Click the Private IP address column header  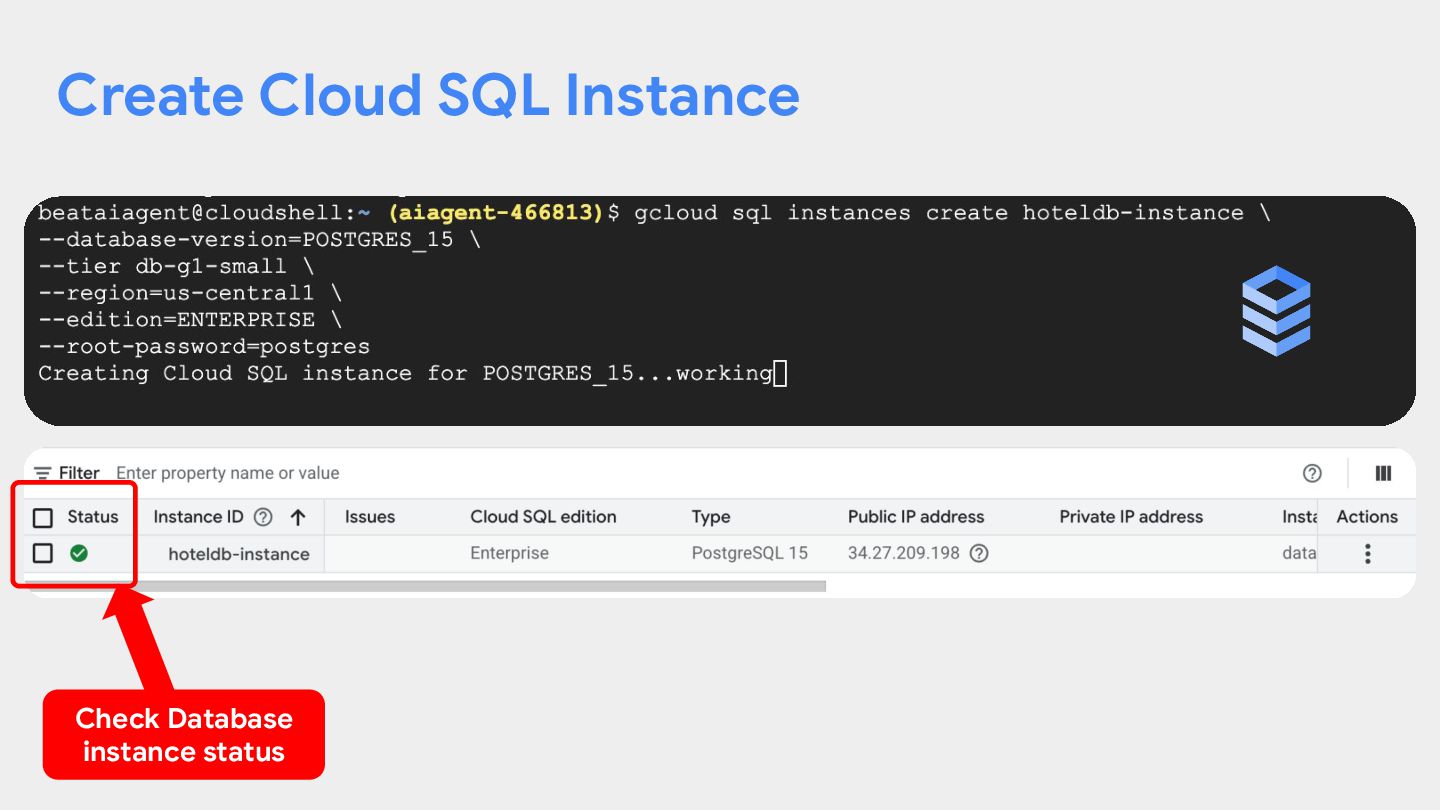1131,517
